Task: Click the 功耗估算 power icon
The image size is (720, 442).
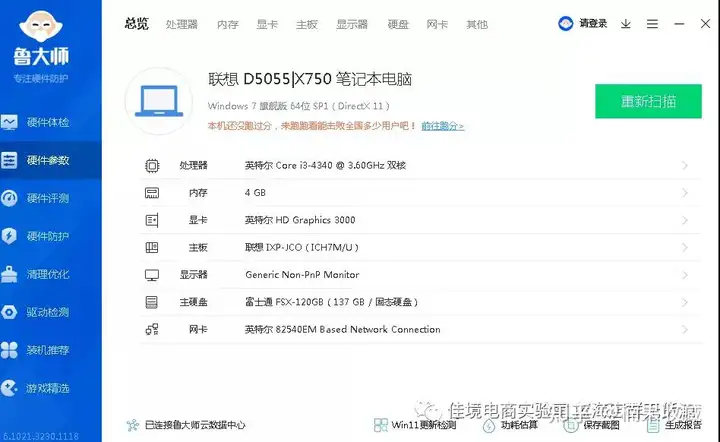Action: pyautogui.click(x=489, y=425)
